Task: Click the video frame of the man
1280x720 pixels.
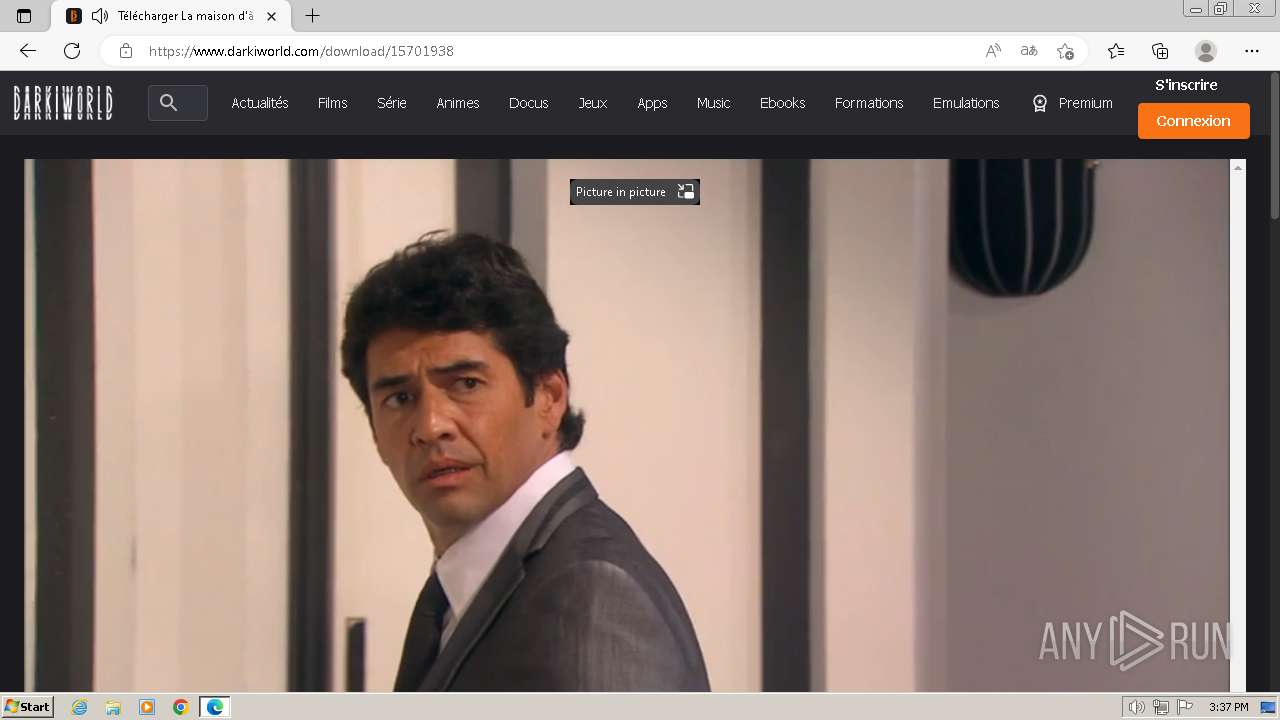Action: (x=627, y=425)
